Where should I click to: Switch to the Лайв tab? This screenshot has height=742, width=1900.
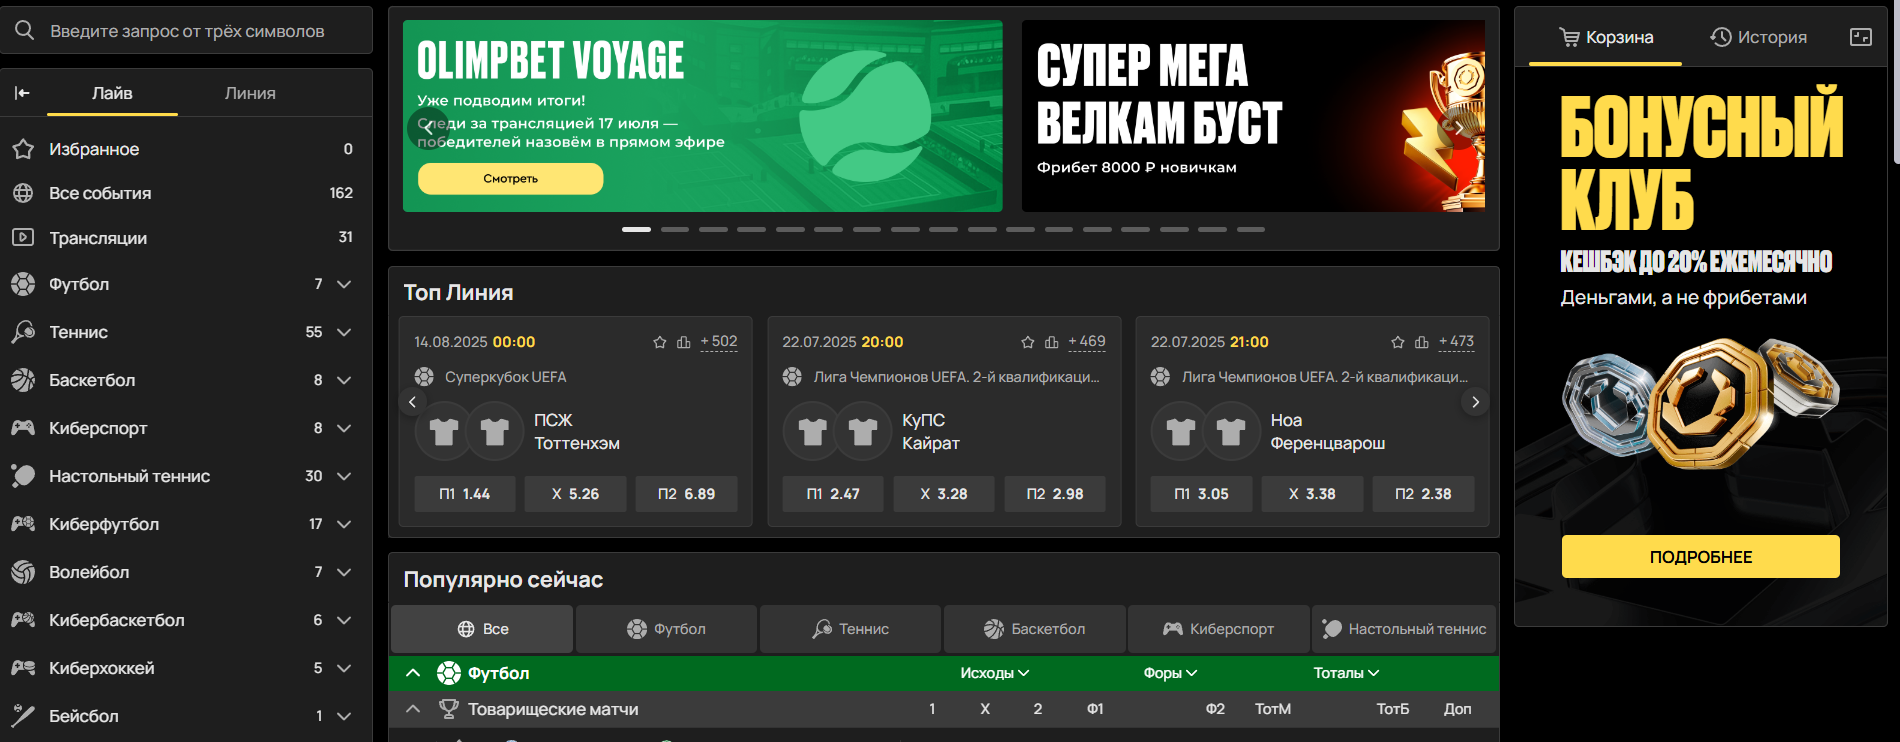pyautogui.click(x=112, y=93)
